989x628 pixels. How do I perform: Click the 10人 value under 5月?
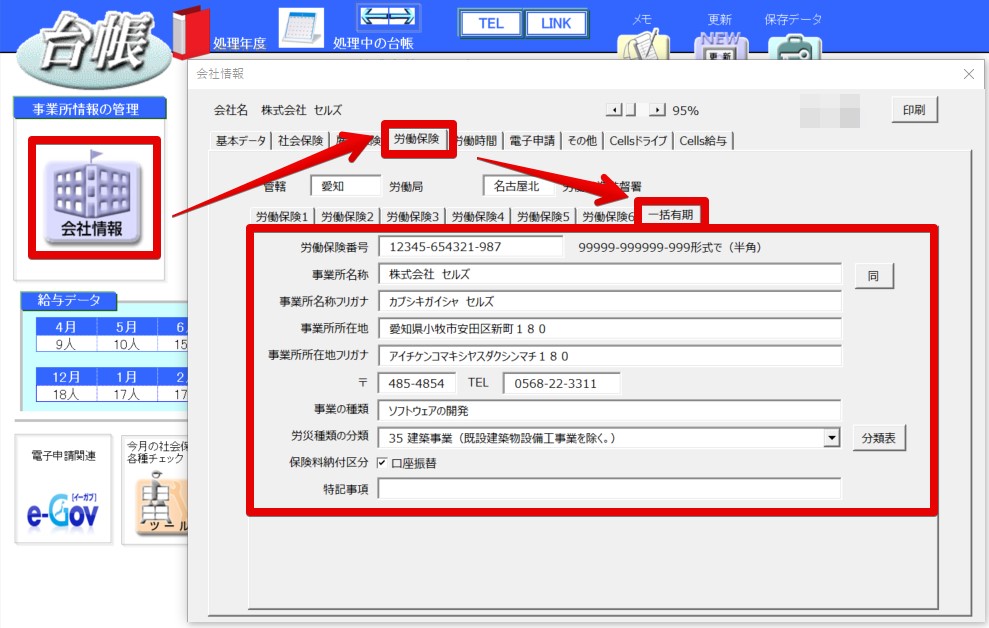[127, 344]
